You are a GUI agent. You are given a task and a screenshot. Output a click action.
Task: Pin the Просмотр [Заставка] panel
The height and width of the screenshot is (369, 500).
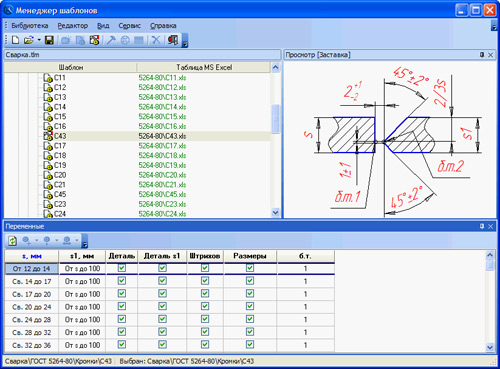[x=482, y=55]
